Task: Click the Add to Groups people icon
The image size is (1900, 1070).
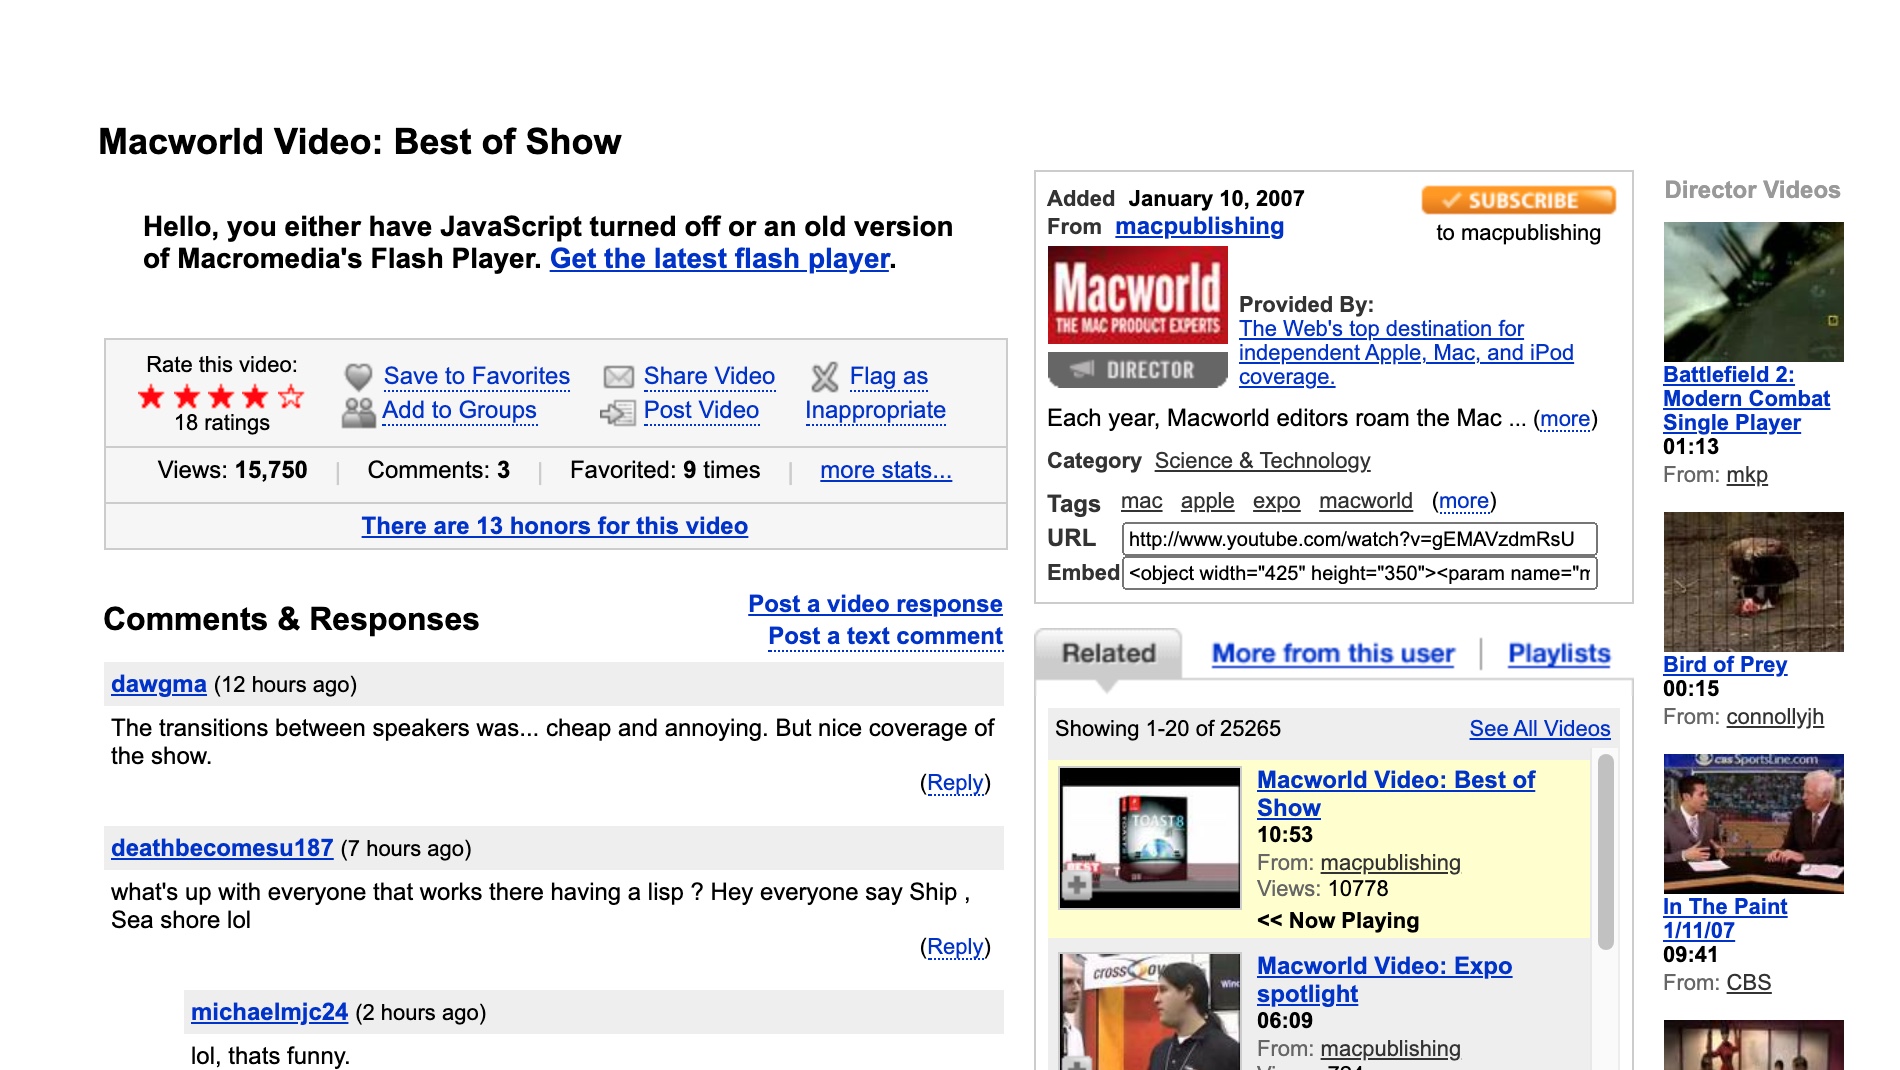Action: [x=358, y=410]
